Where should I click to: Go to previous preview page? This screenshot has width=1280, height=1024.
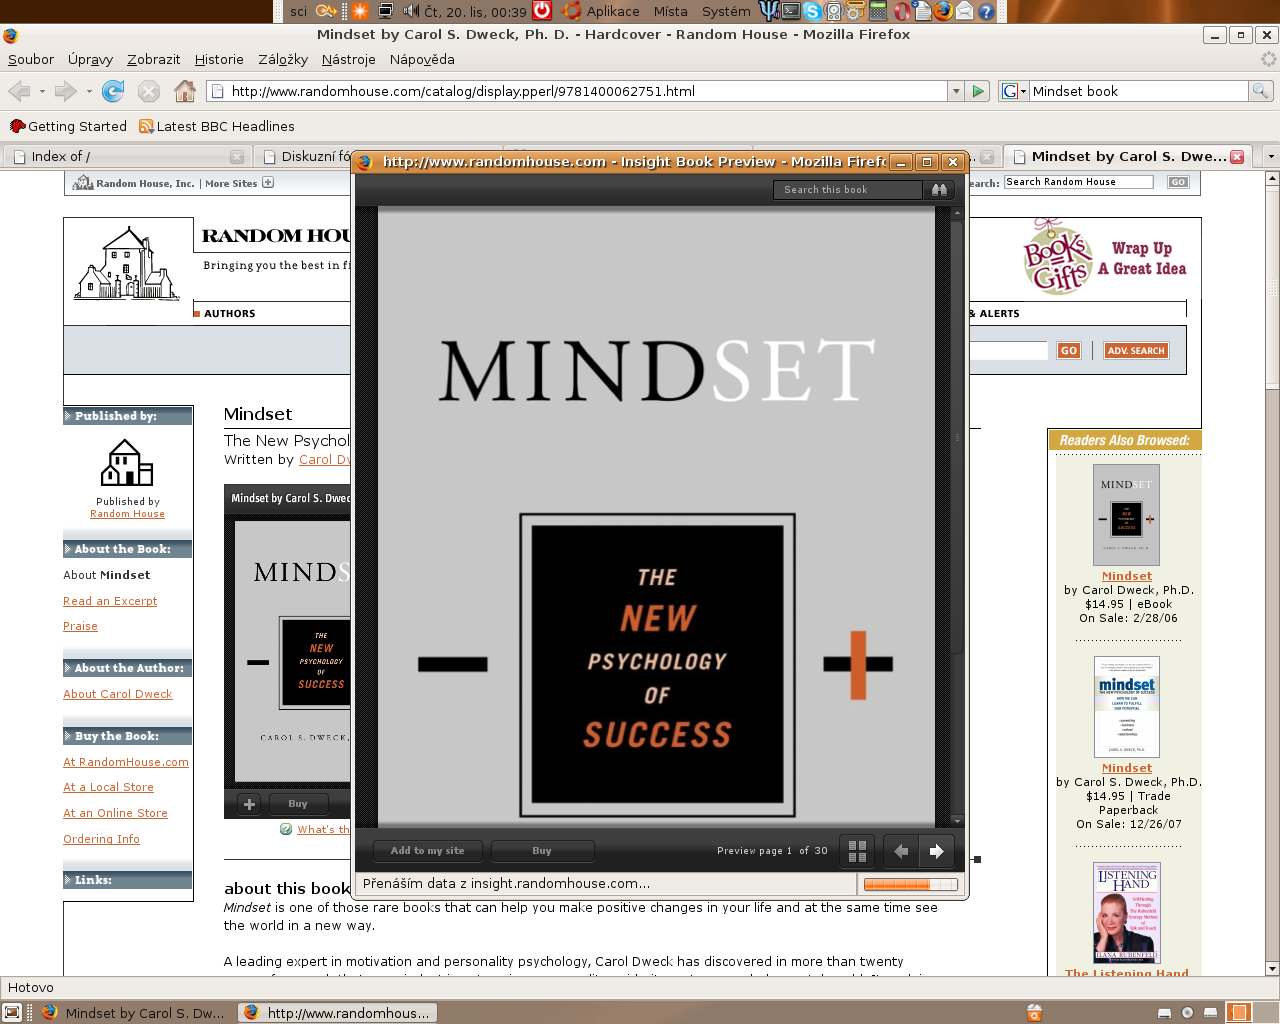pos(901,851)
